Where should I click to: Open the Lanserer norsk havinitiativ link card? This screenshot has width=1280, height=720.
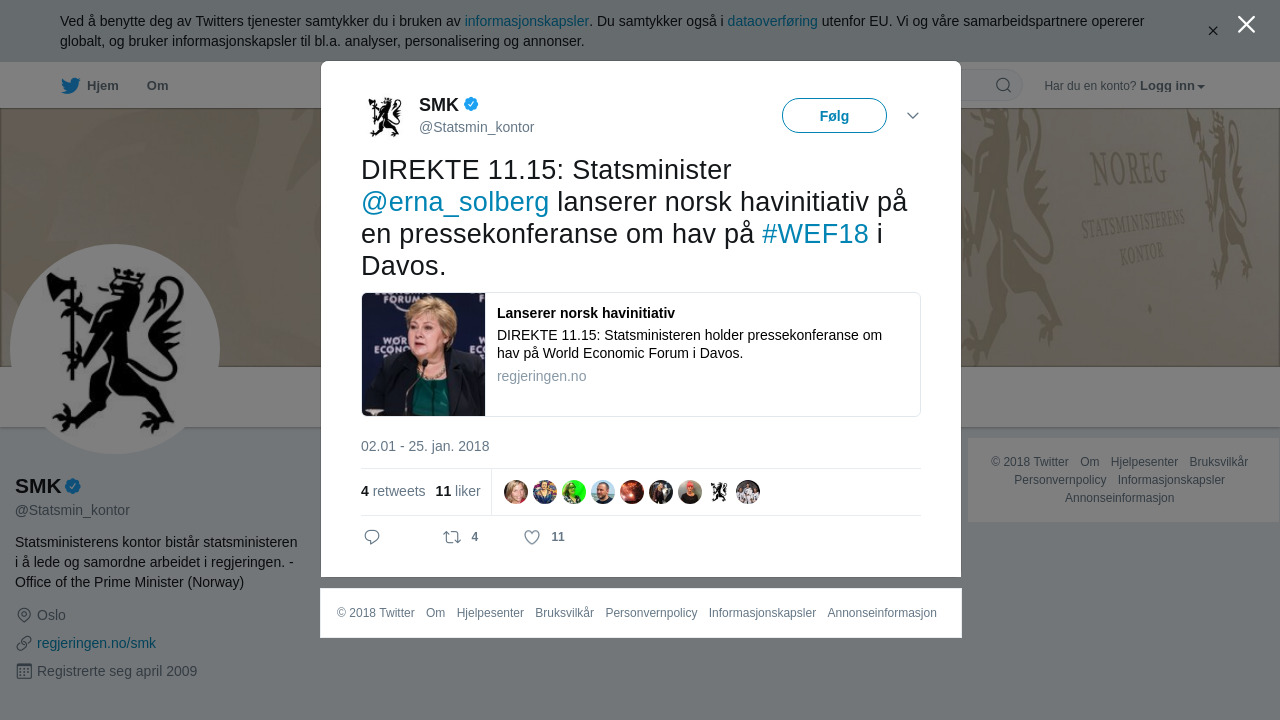641,354
